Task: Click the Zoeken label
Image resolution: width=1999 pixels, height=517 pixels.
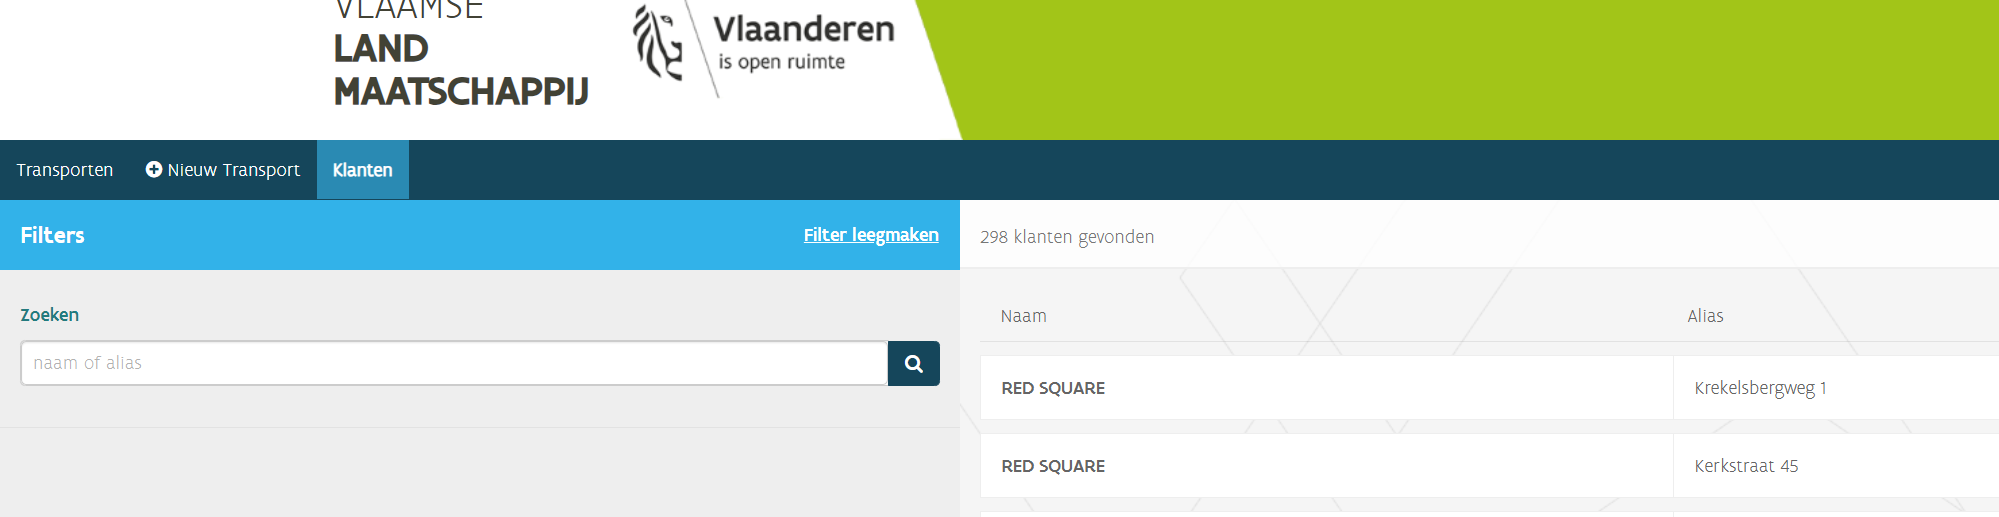Action: point(50,315)
